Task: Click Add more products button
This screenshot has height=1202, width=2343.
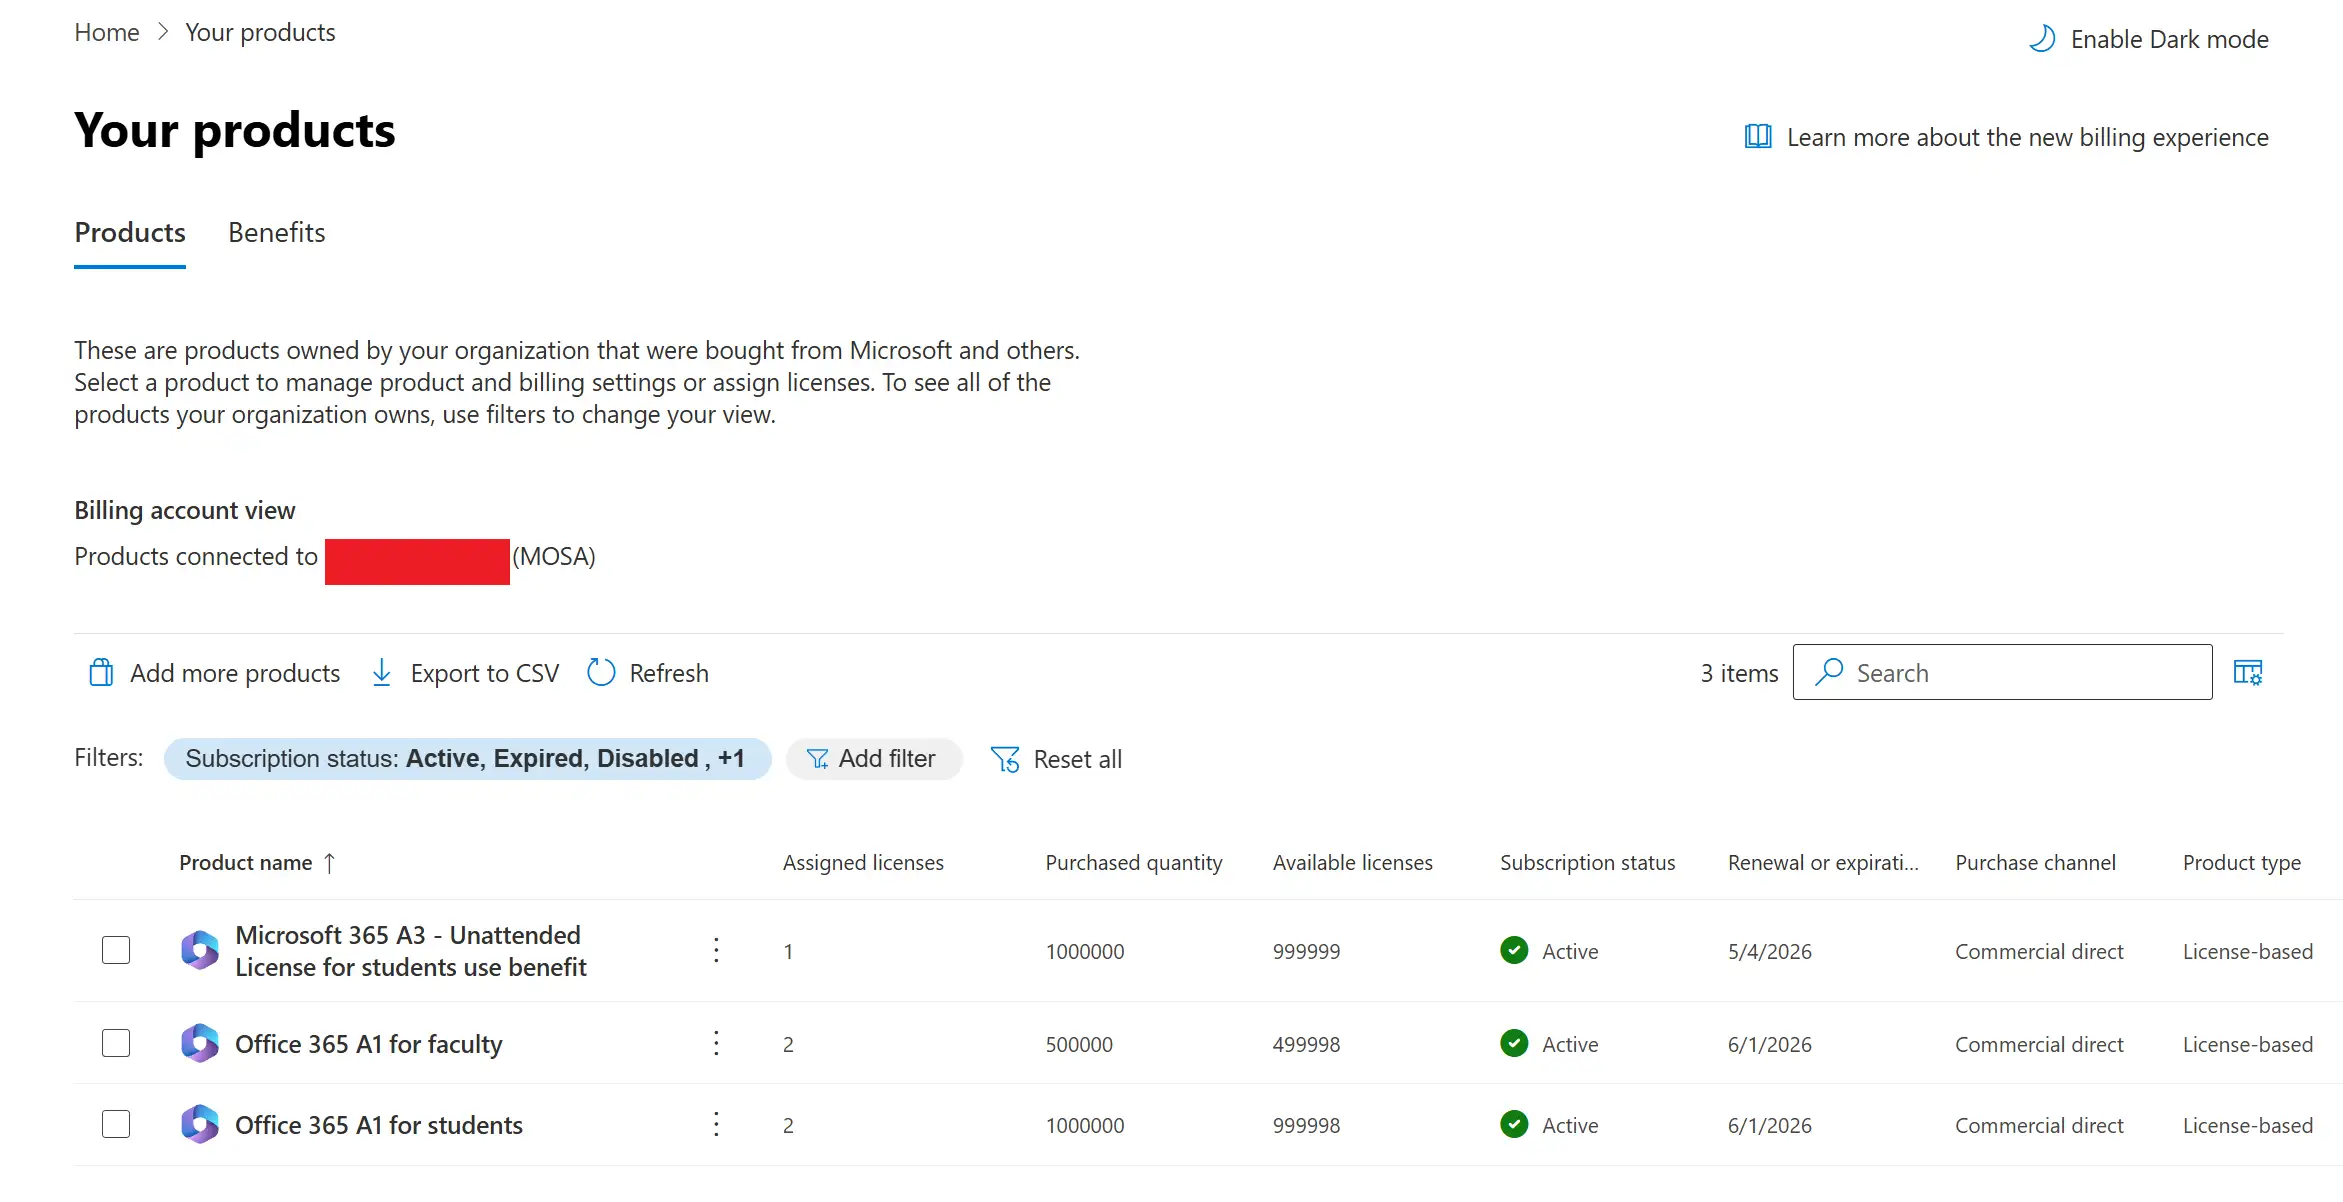Action: 214,673
